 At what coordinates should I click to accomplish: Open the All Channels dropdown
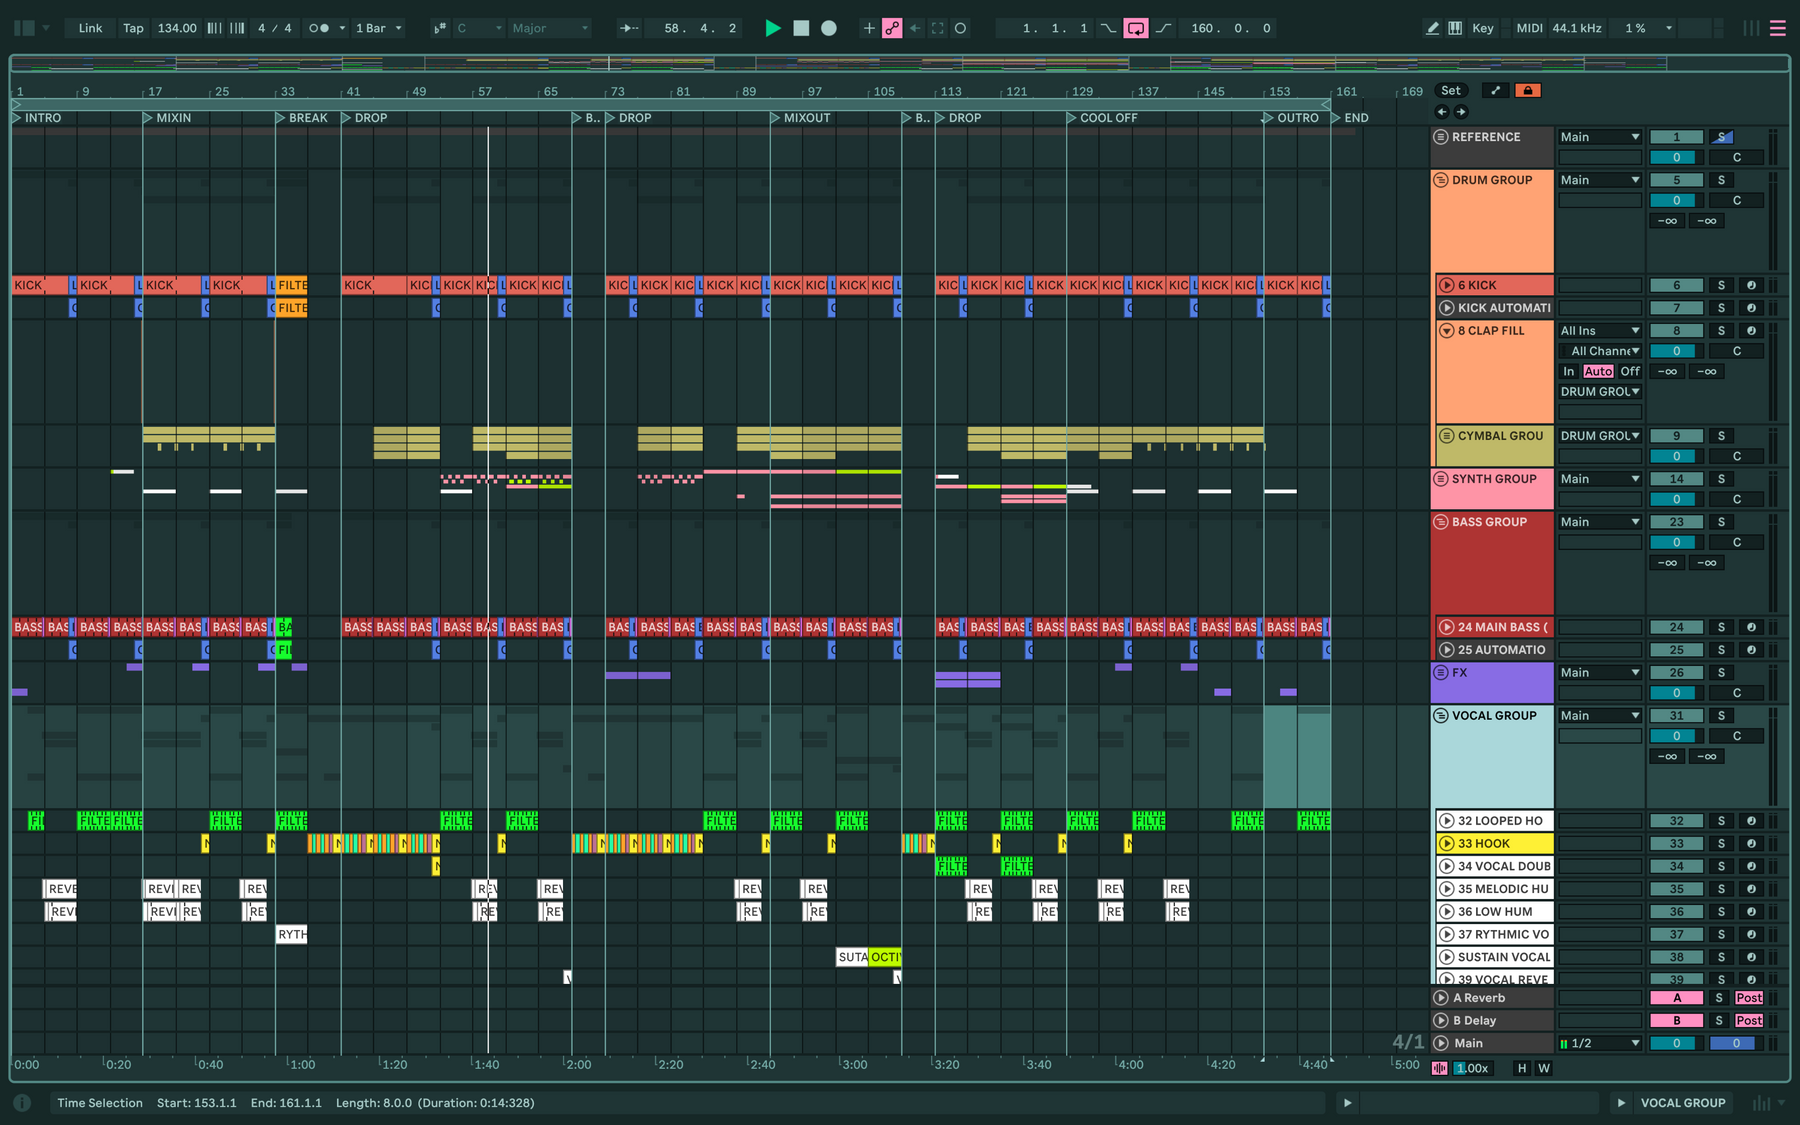(1600, 351)
